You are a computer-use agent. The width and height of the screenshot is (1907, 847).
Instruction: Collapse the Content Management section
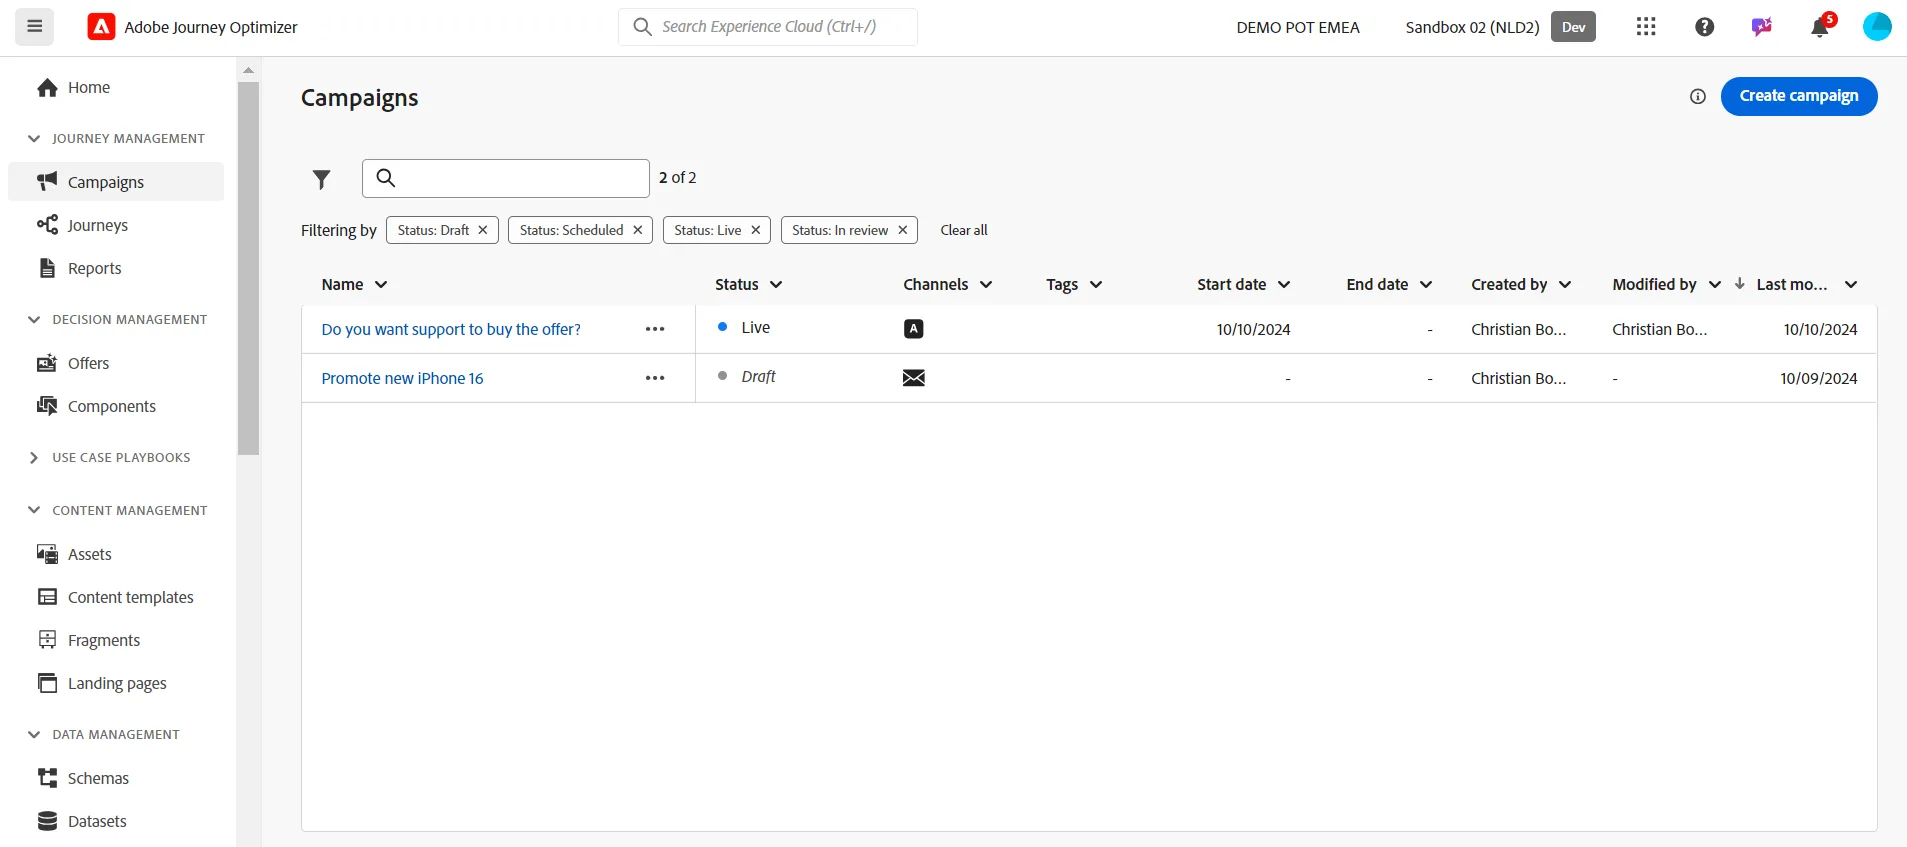click(34, 511)
